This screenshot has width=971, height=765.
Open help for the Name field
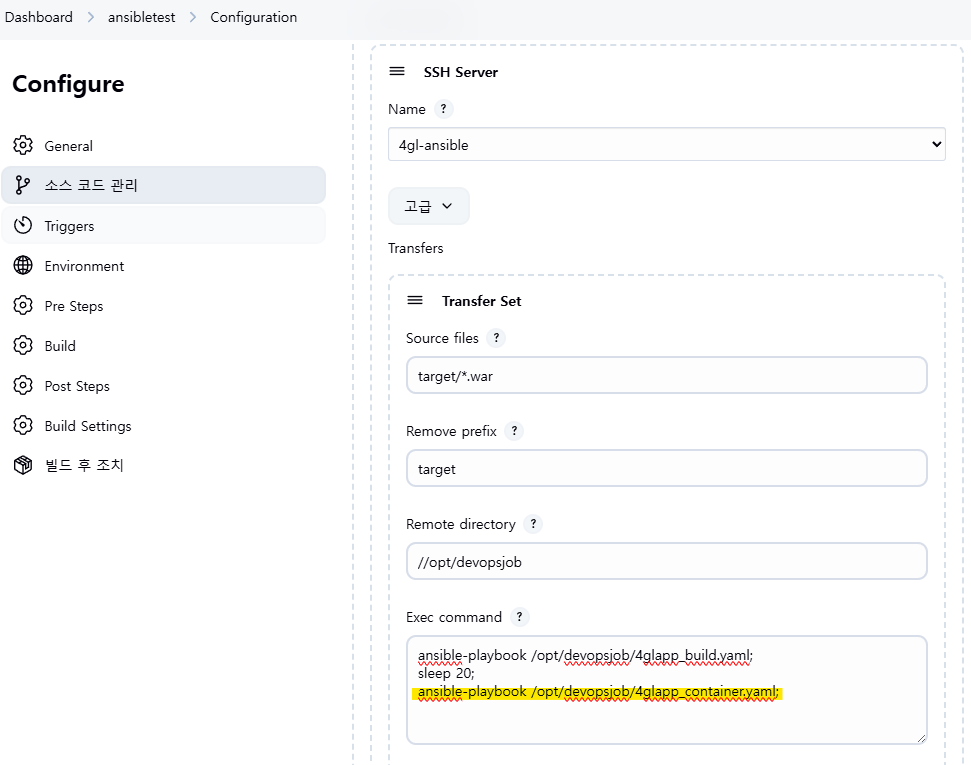coord(444,109)
